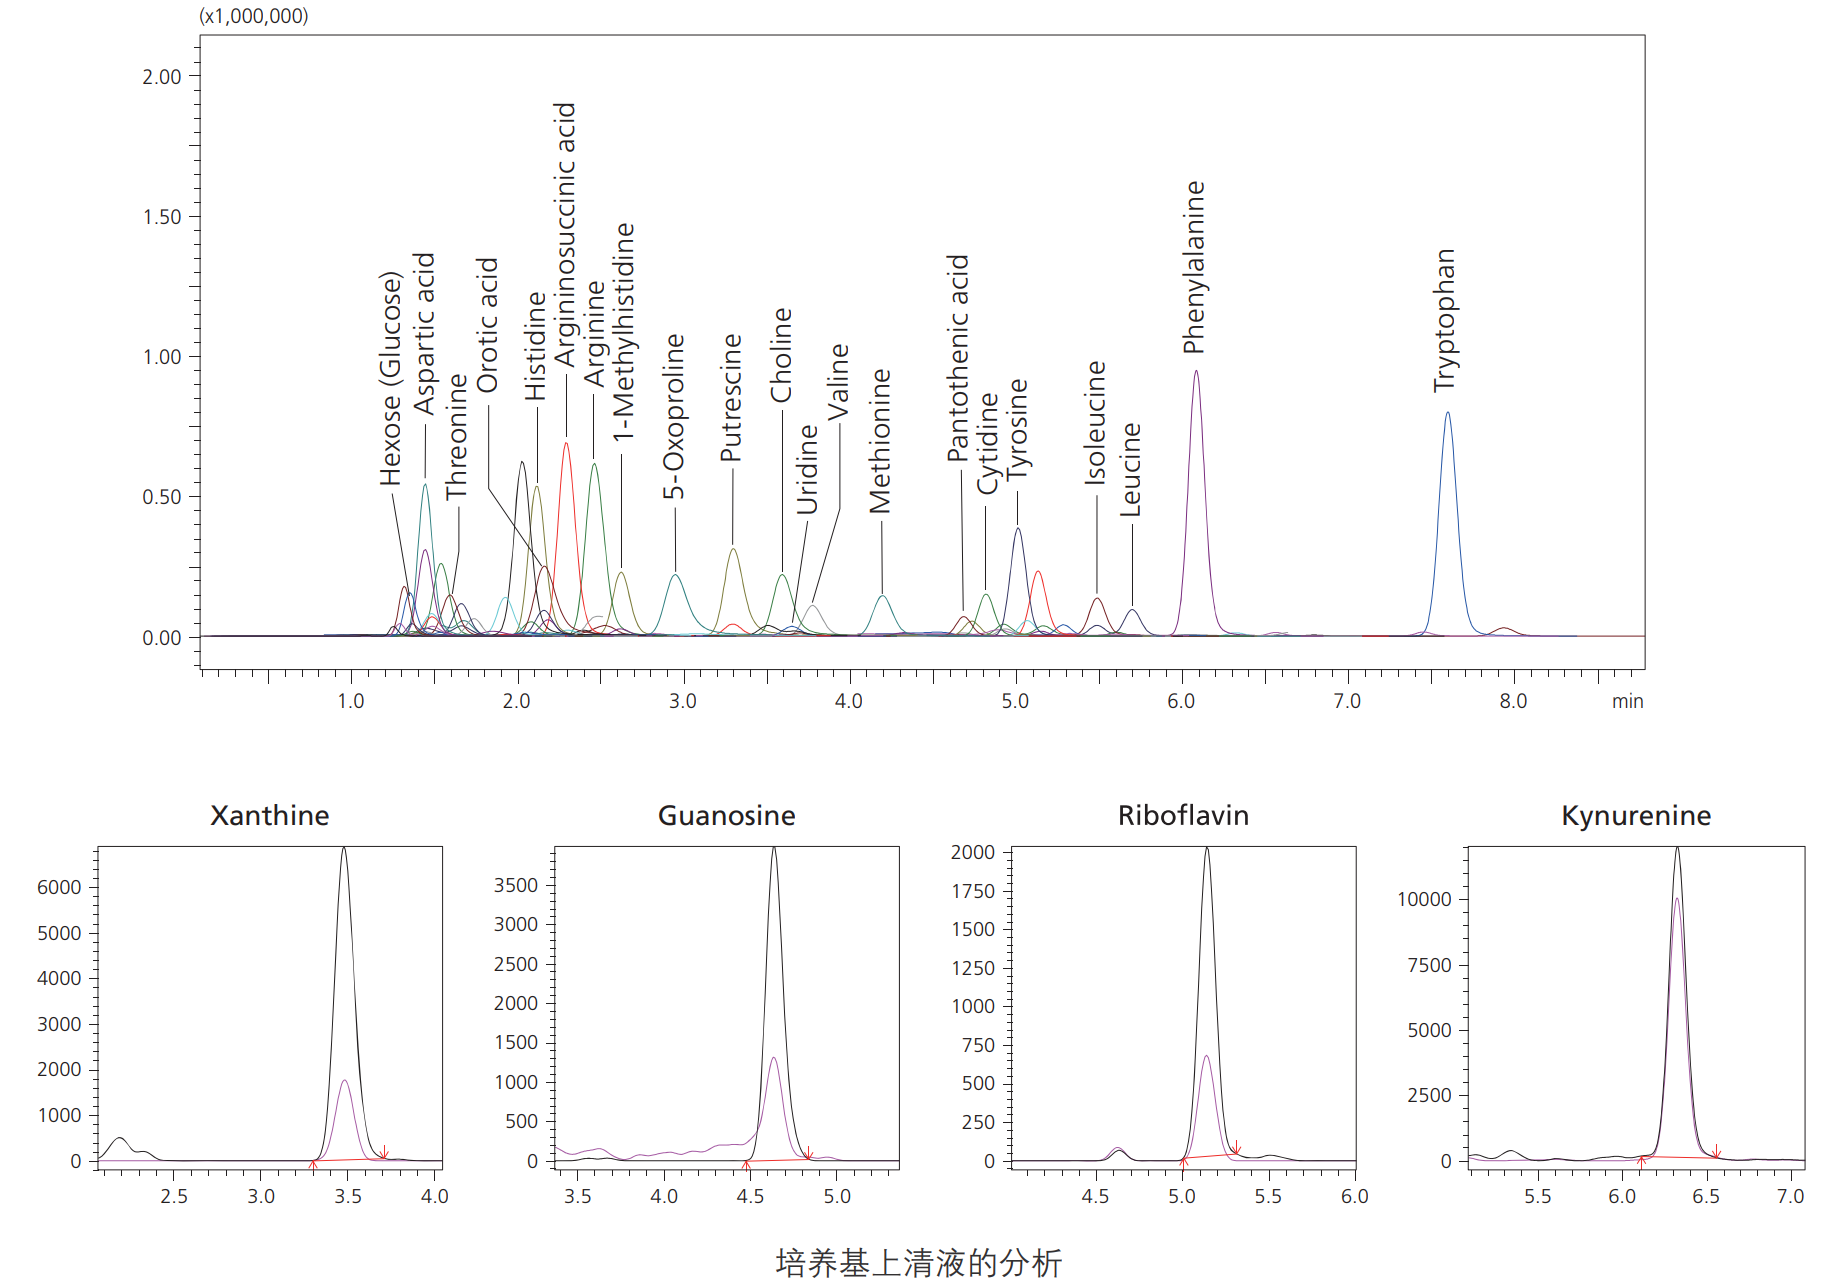
Task: Select the Methionine peak label
Action: (x=880, y=441)
